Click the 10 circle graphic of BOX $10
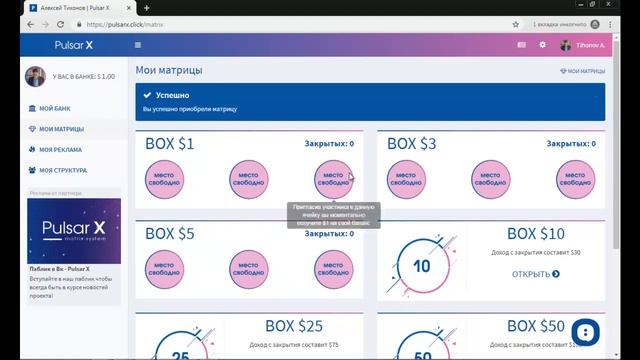 click(422, 266)
